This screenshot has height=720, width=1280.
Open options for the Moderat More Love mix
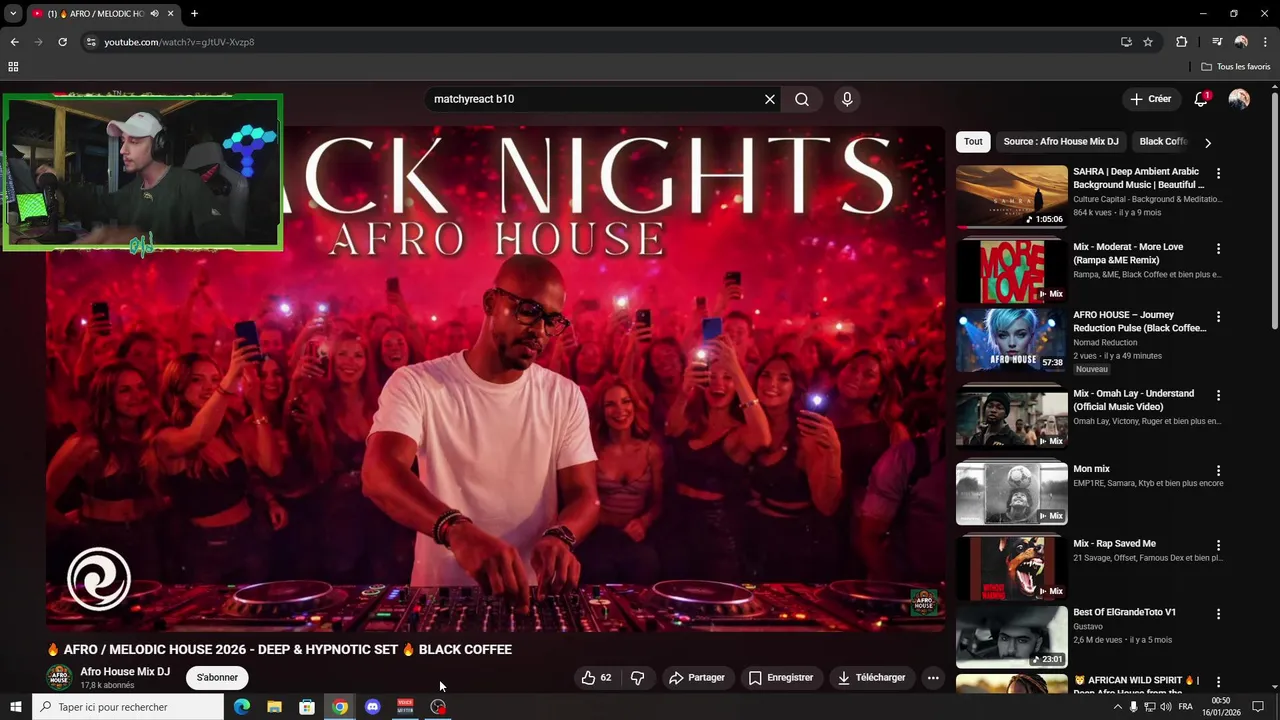coord(1218,248)
